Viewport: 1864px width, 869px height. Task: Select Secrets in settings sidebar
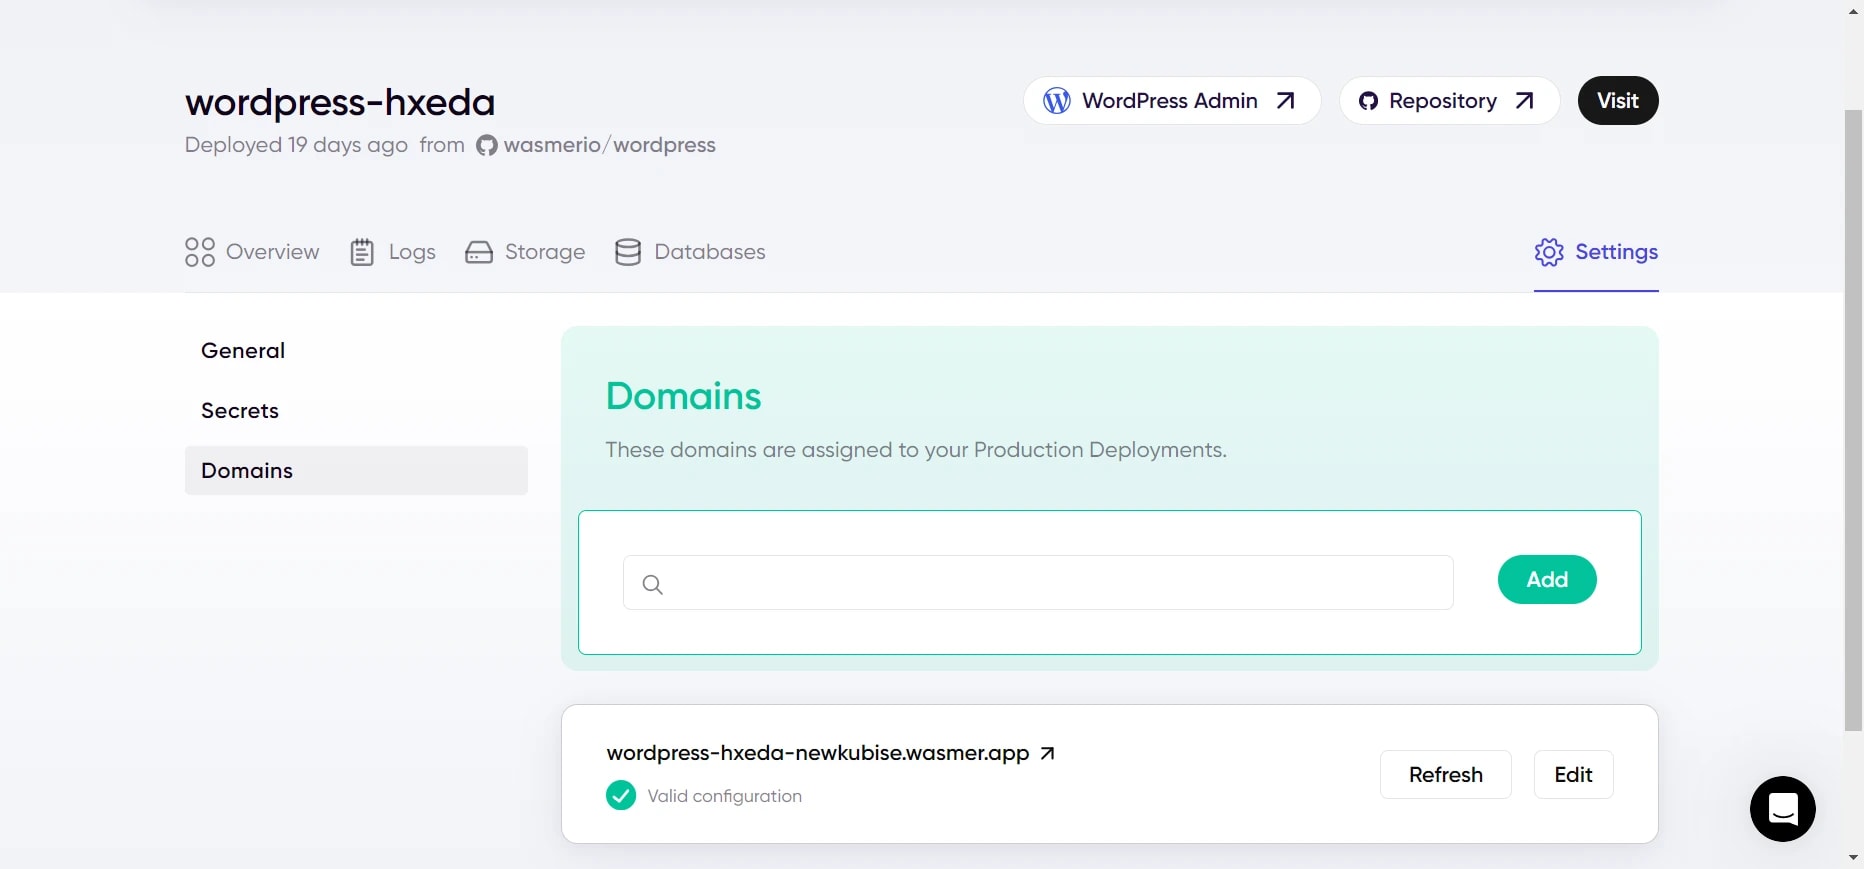(x=356, y=411)
